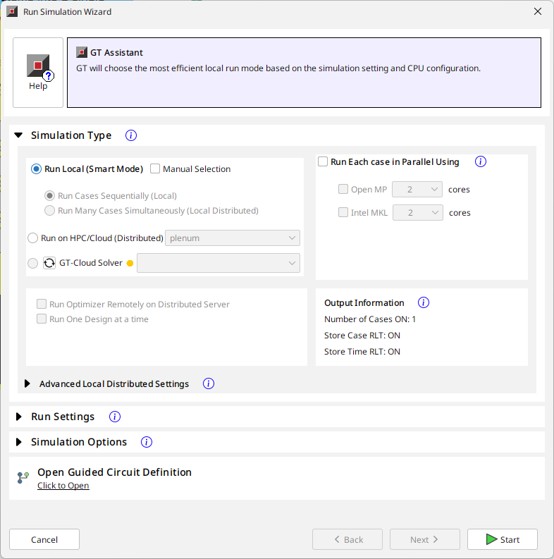Screen dimensions: 554x559
Task: Collapse the Simulation Type section
Action: point(19,135)
